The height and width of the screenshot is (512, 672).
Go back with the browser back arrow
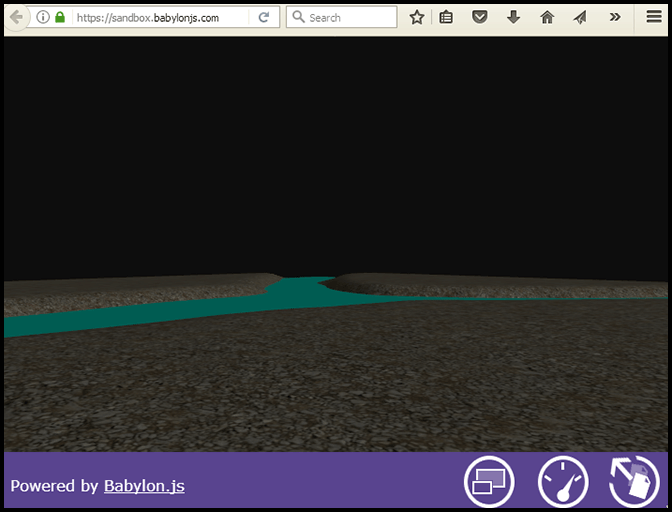click(16, 18)
